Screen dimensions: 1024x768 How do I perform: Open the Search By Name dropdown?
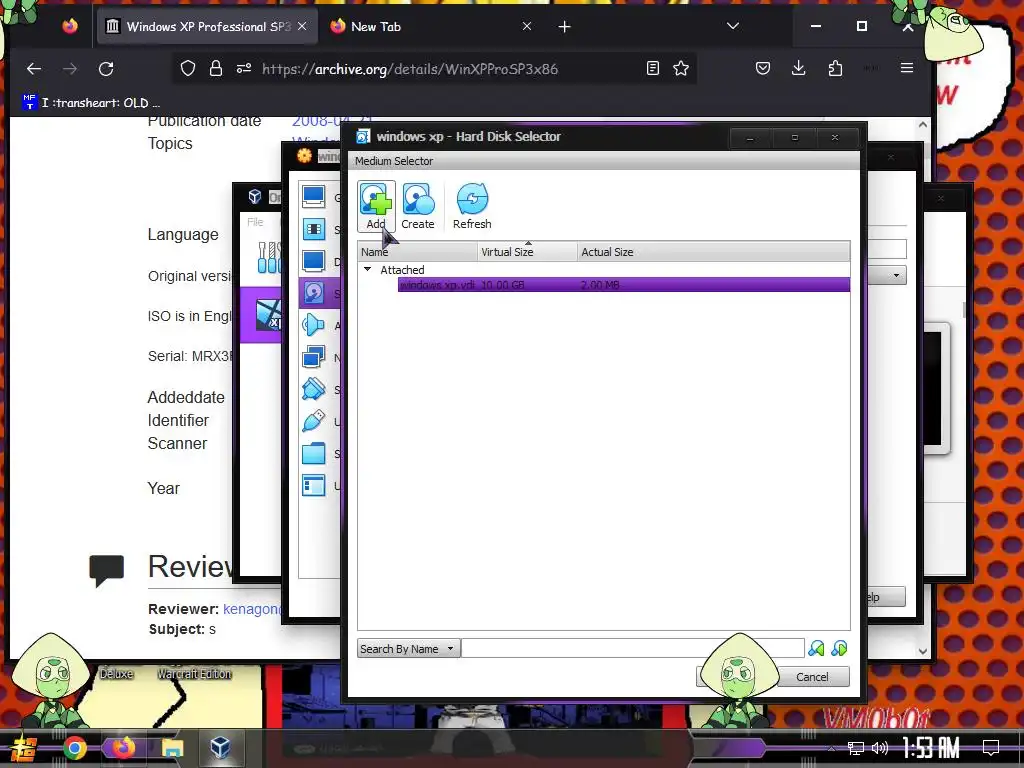click(x=409, y=648)
